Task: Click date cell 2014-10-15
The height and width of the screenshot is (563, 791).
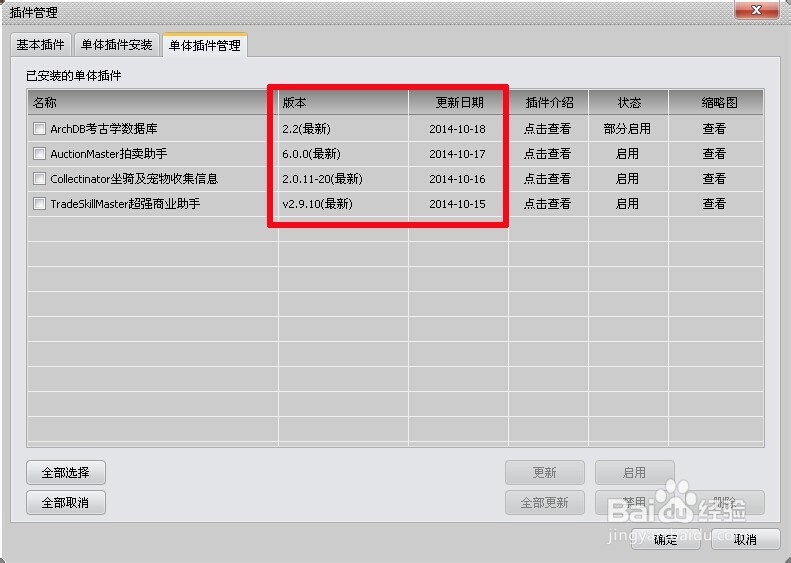Action: pos(458,204)
